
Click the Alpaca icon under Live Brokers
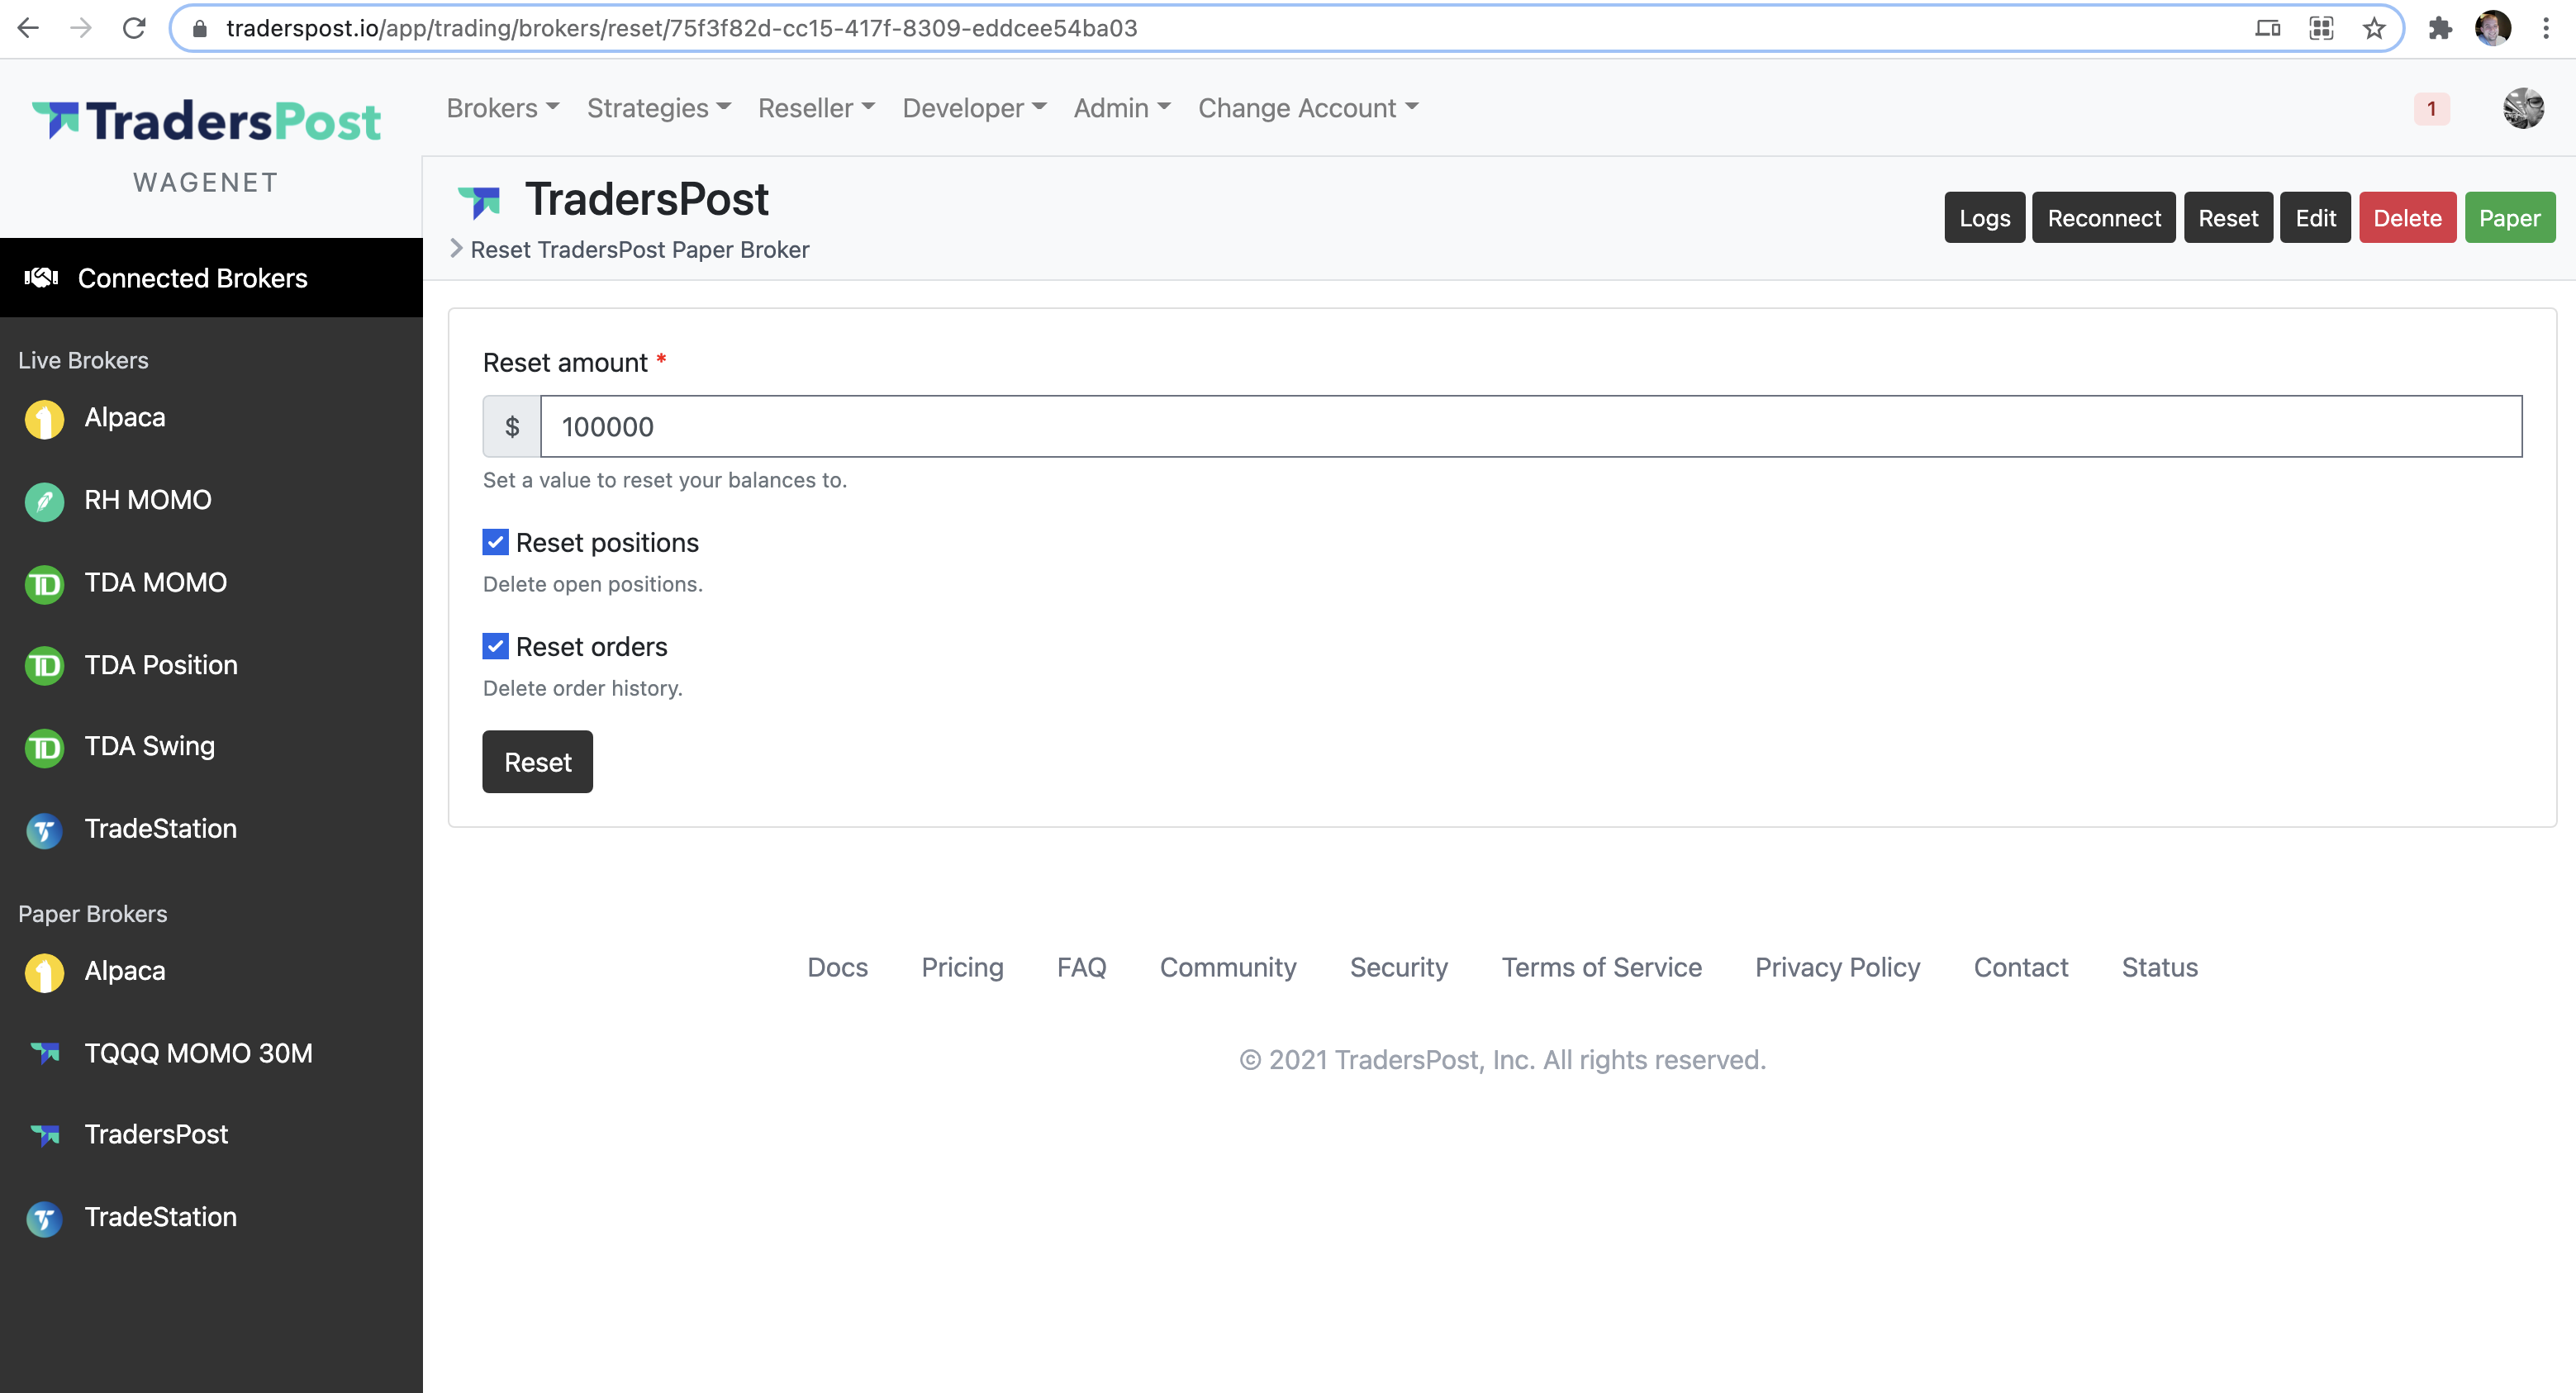click(x=44, y=419)
